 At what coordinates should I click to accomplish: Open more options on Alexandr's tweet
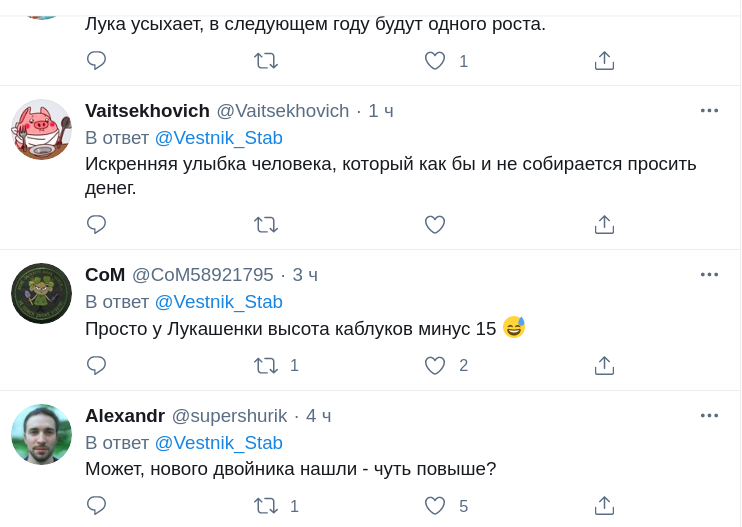pyautogui.click(x=709, y=415)
